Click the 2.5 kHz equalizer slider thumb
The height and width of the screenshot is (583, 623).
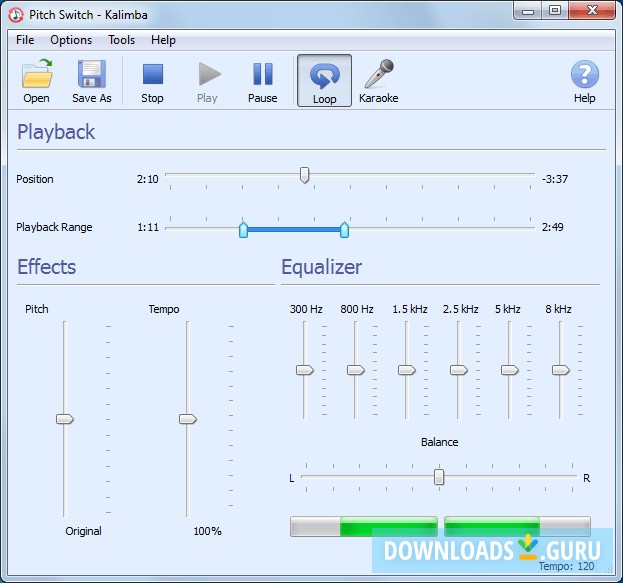[x=459, y=370]
